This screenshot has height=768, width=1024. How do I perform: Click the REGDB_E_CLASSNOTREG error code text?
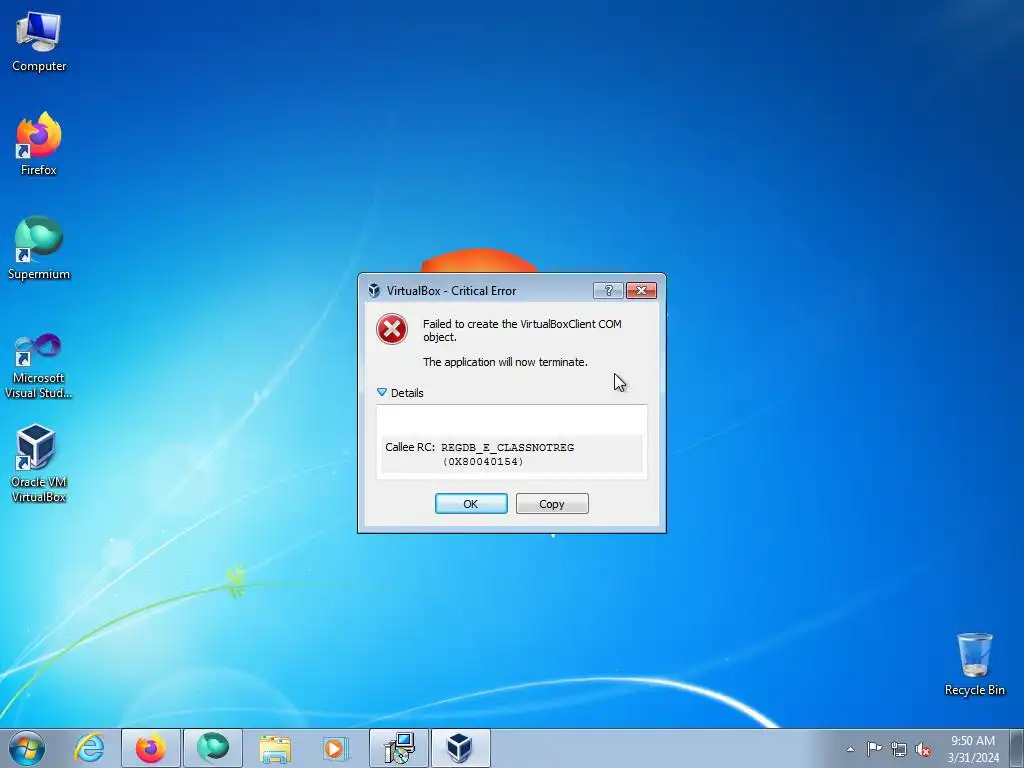507,447
